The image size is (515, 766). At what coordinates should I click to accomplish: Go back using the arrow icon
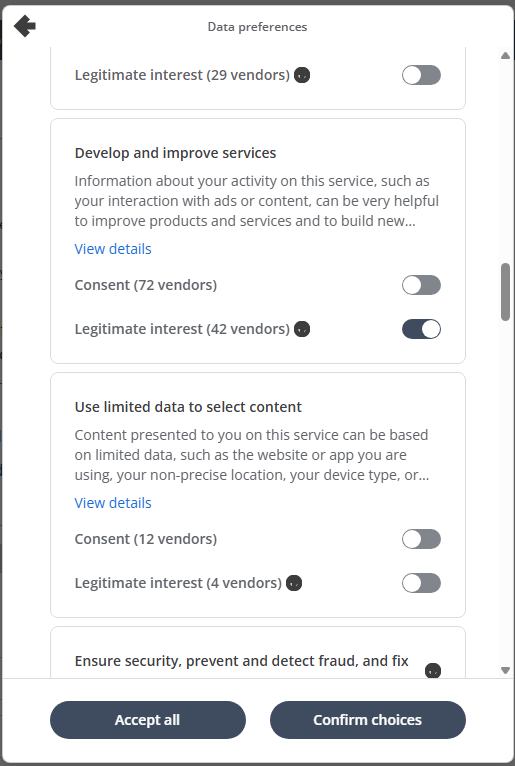coord(24,25)
